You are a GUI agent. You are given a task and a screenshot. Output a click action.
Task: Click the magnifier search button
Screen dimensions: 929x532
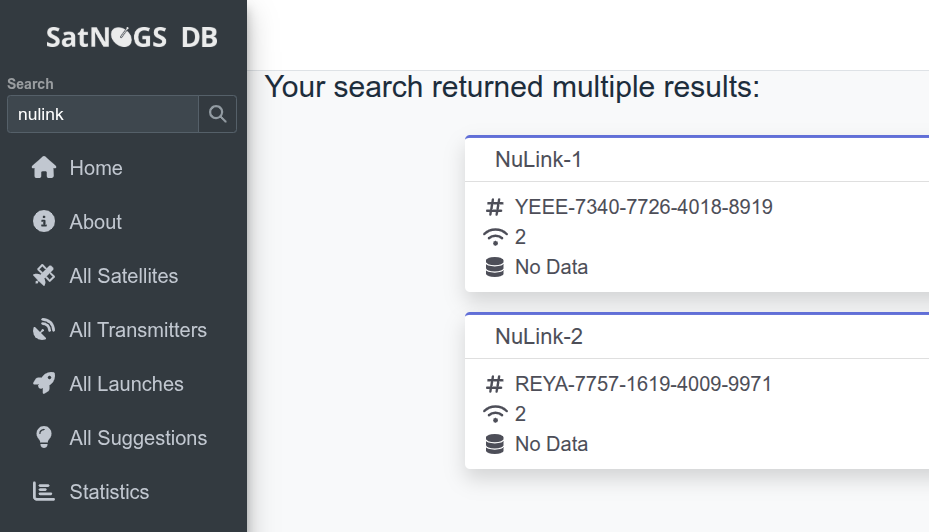point(218,114)
